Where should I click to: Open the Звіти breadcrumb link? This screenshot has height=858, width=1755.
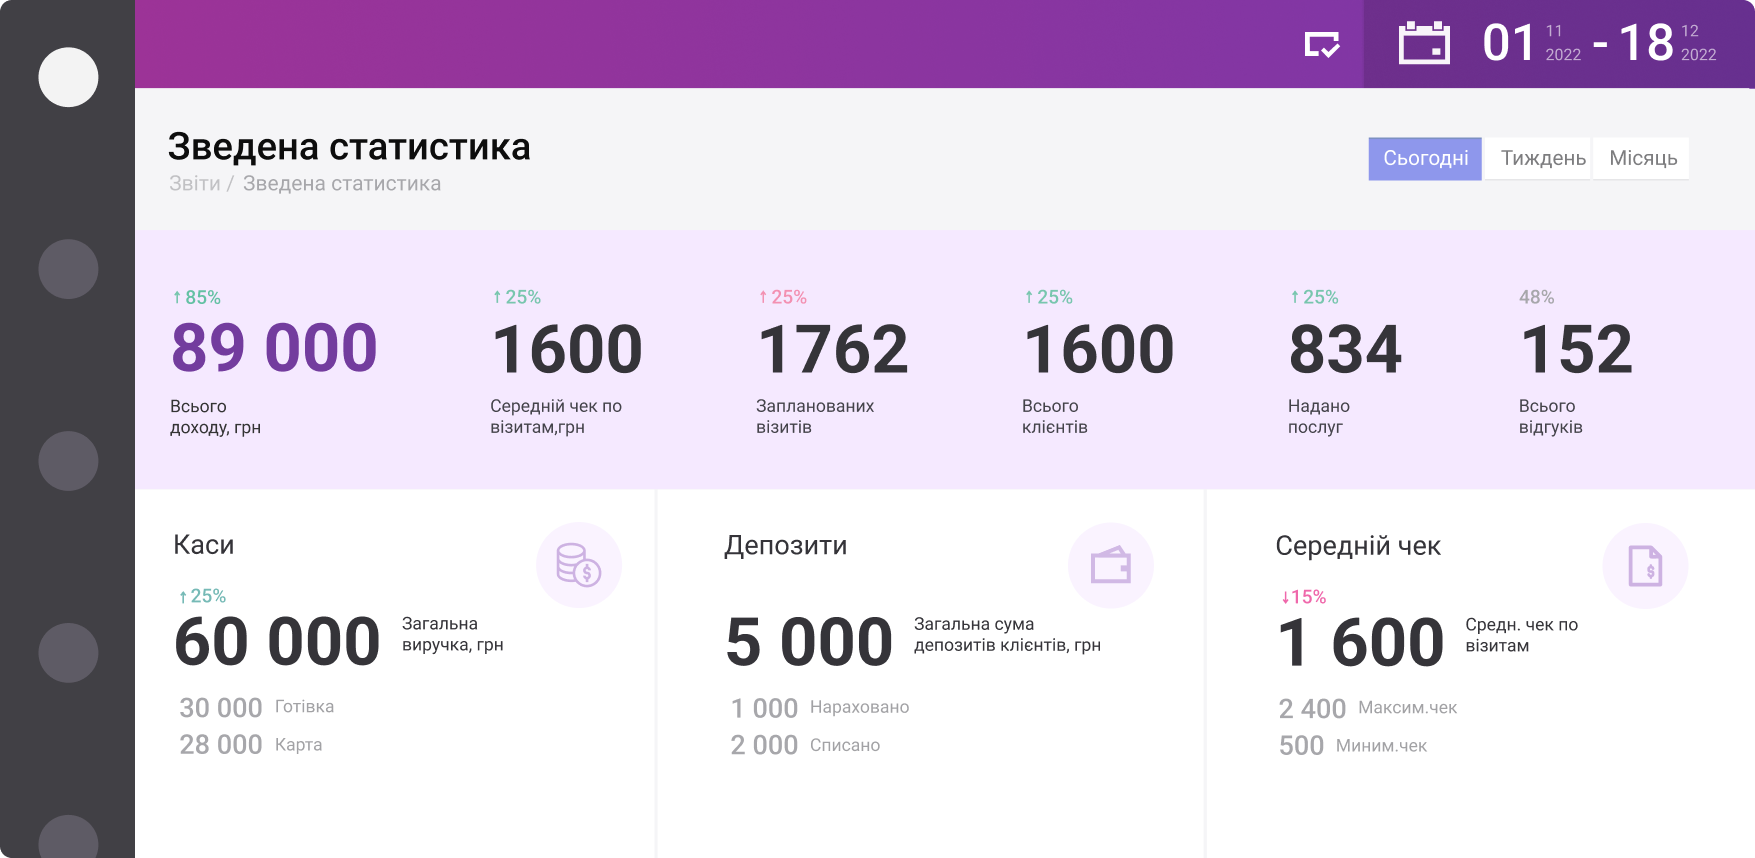pos(194,184)
